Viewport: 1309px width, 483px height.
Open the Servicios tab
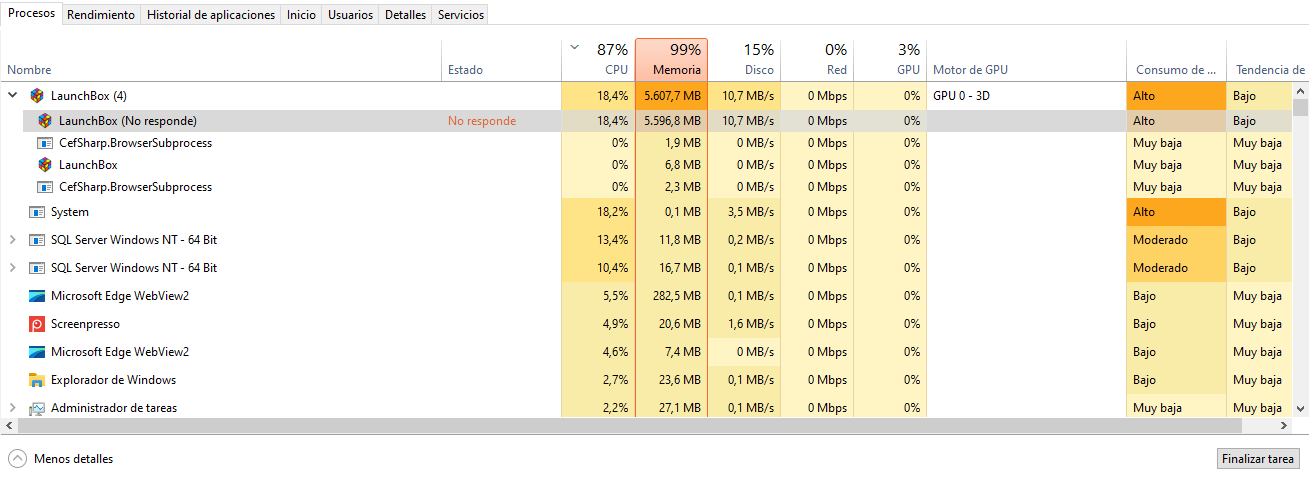[460, 15]
